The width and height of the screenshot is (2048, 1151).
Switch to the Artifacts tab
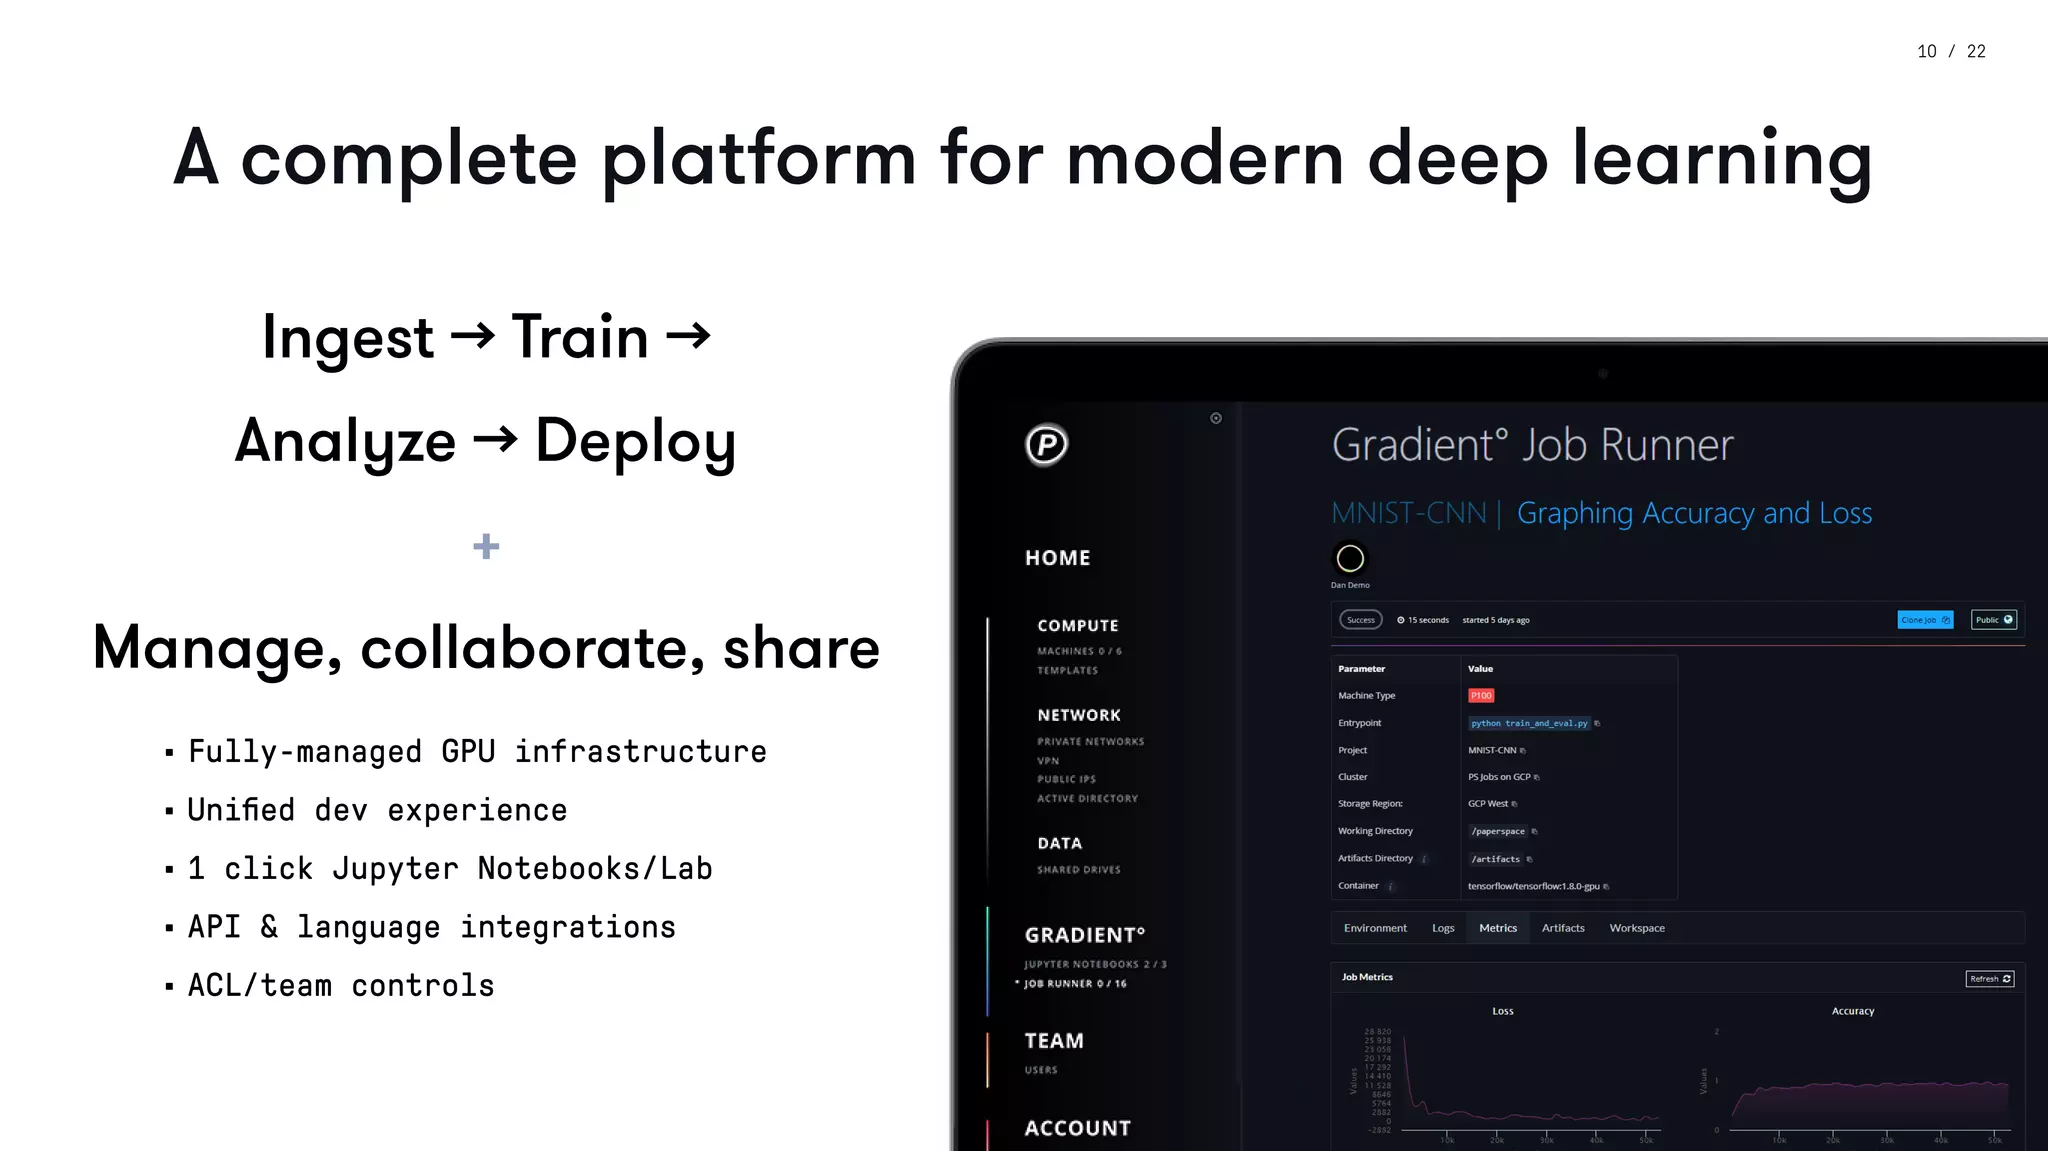pyautogui.click(x=1563, y=928)
